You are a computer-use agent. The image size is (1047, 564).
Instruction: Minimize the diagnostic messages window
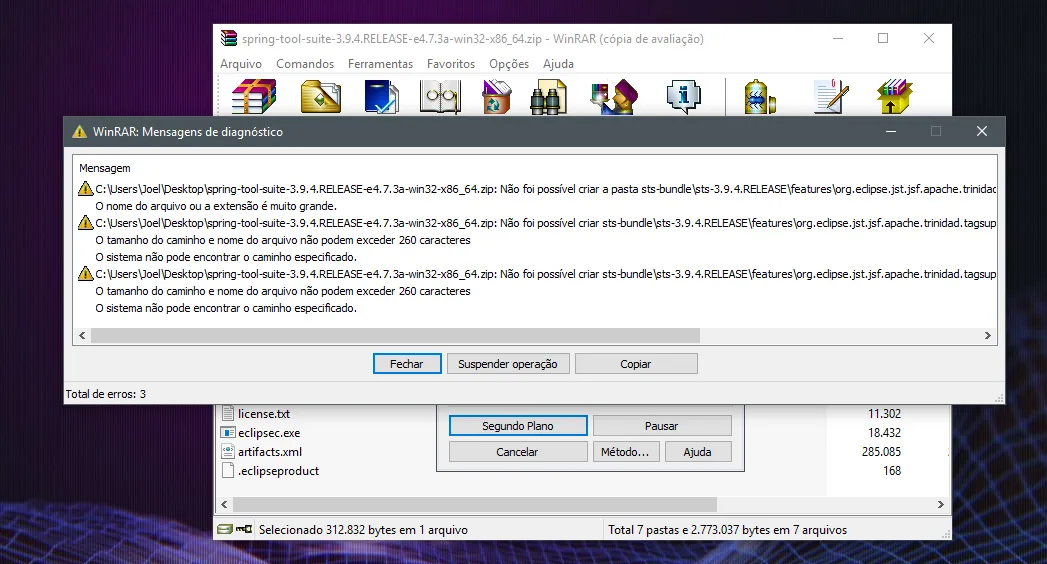tap(891, 131)
